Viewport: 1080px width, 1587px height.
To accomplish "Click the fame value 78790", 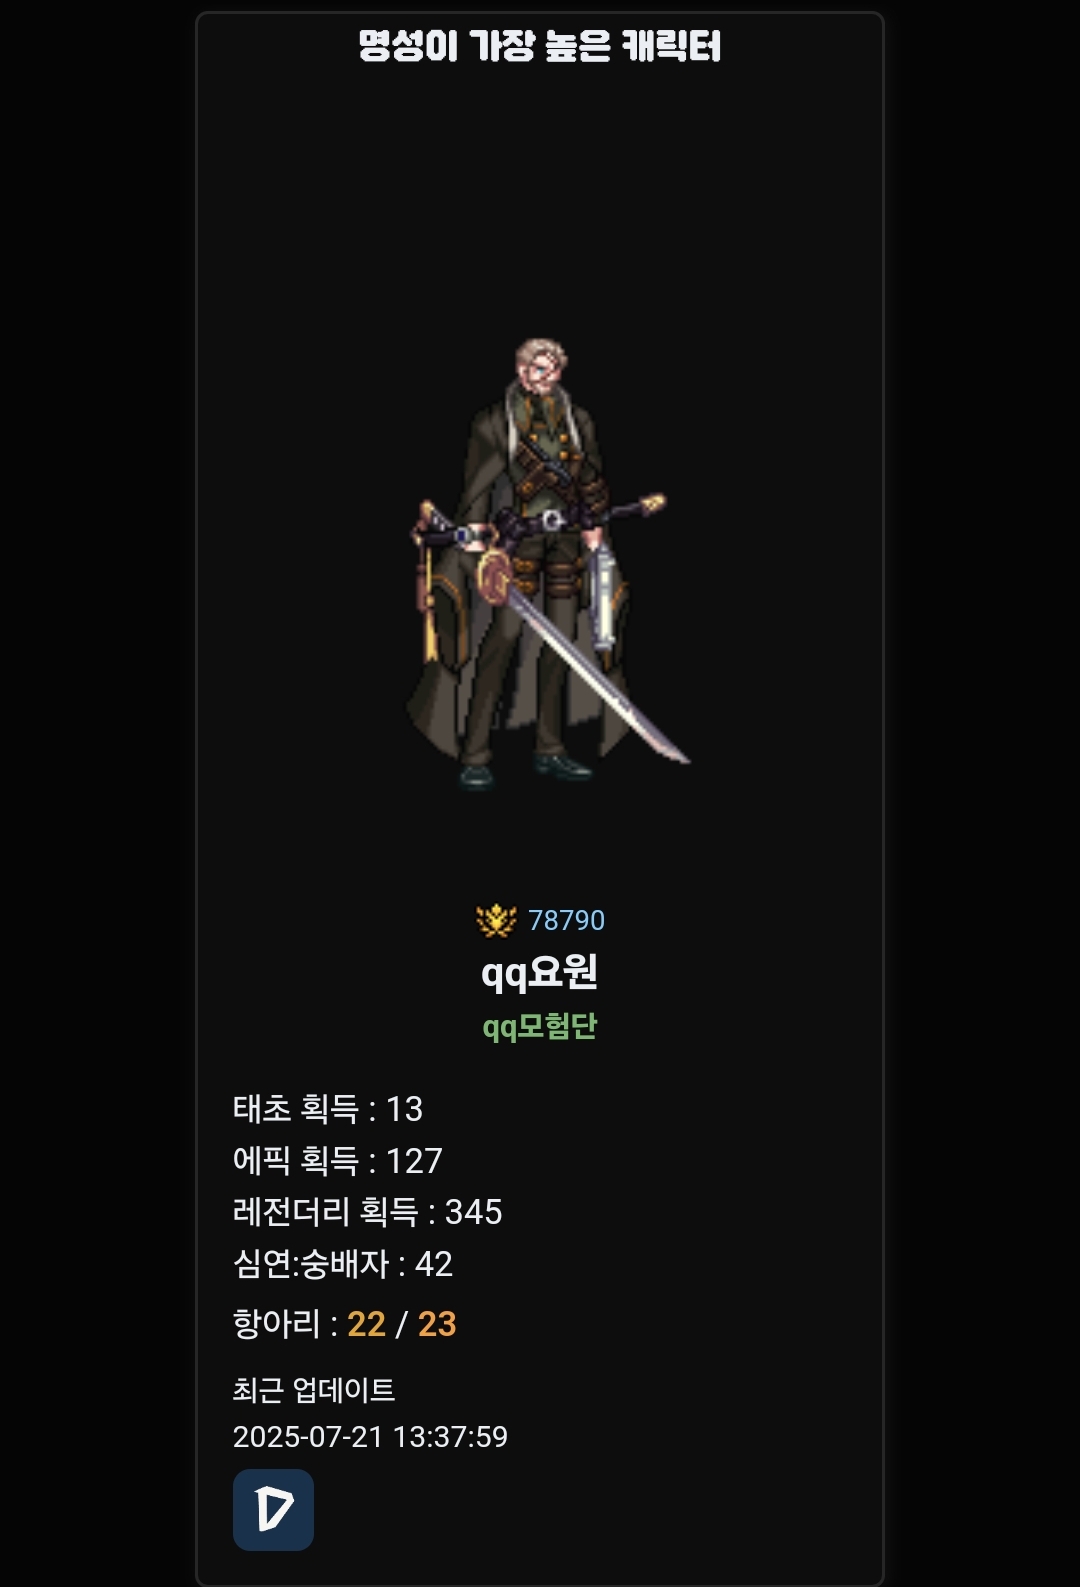I will [x=566, y=920].
